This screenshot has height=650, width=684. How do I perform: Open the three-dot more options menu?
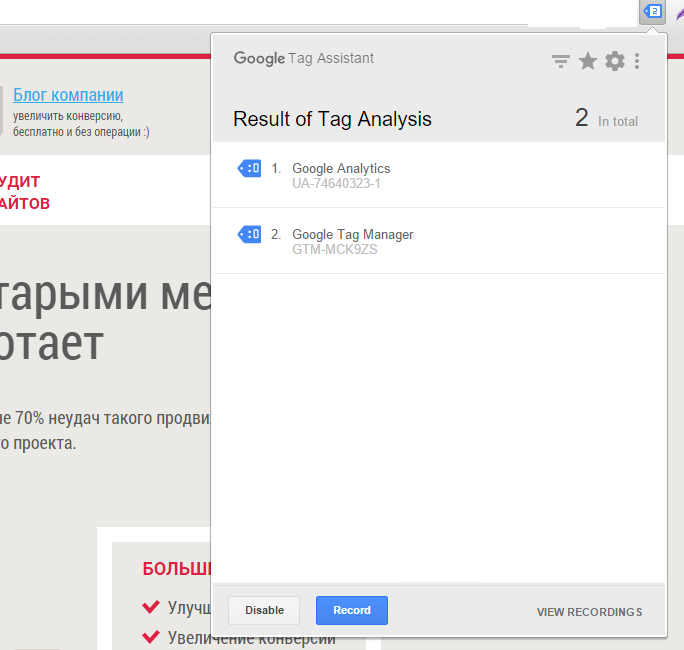637,61
